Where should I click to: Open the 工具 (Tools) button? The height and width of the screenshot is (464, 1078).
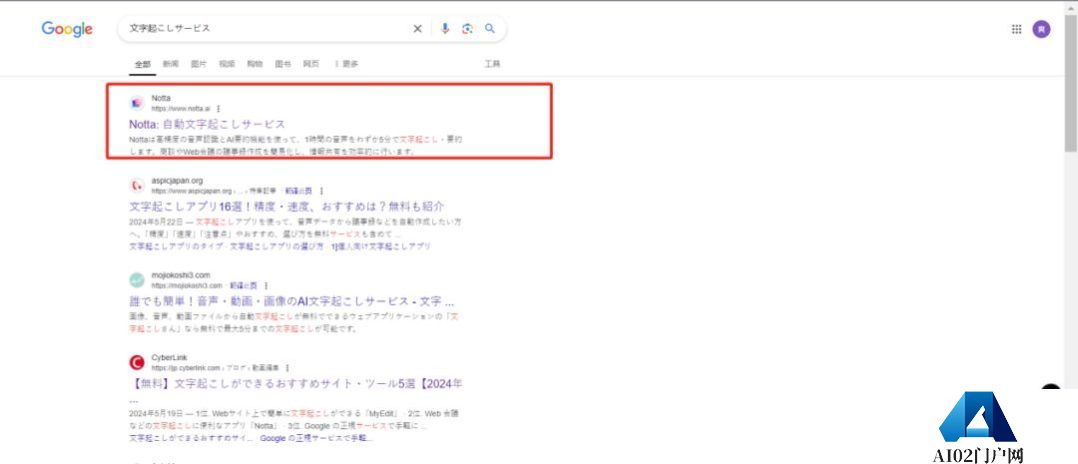492,64
